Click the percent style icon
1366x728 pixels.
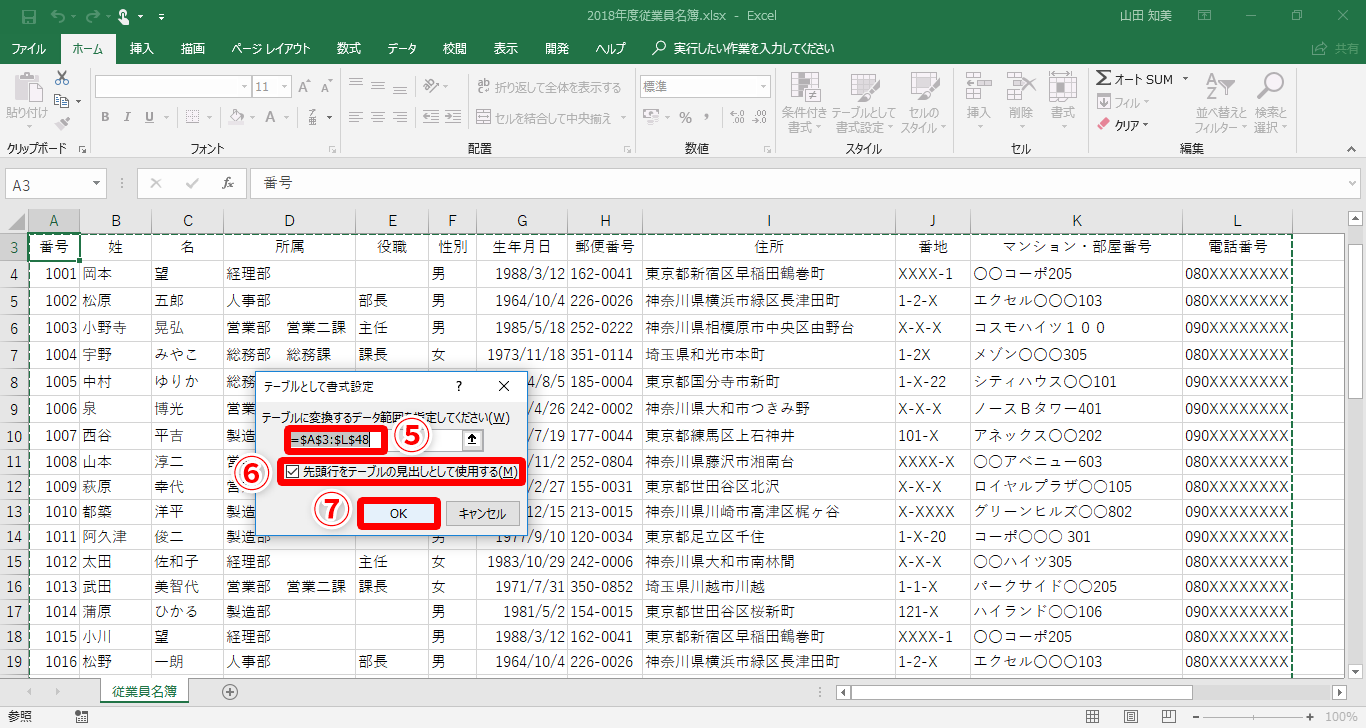[685, 118]
